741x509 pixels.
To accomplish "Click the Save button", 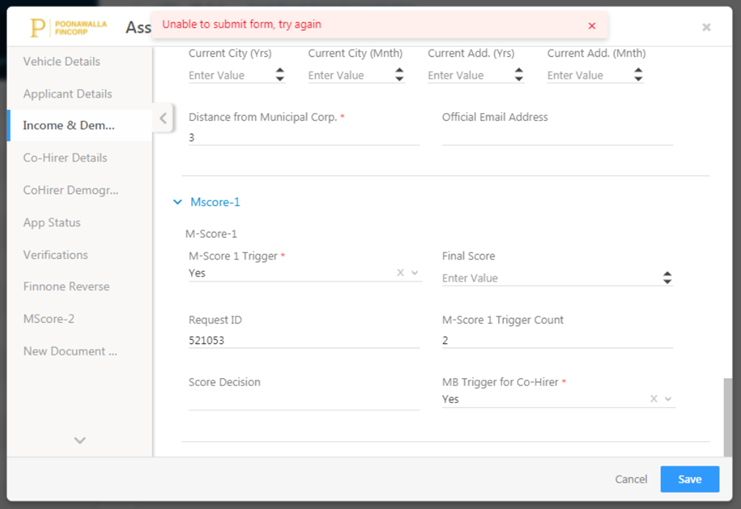I will pos(689,479).
